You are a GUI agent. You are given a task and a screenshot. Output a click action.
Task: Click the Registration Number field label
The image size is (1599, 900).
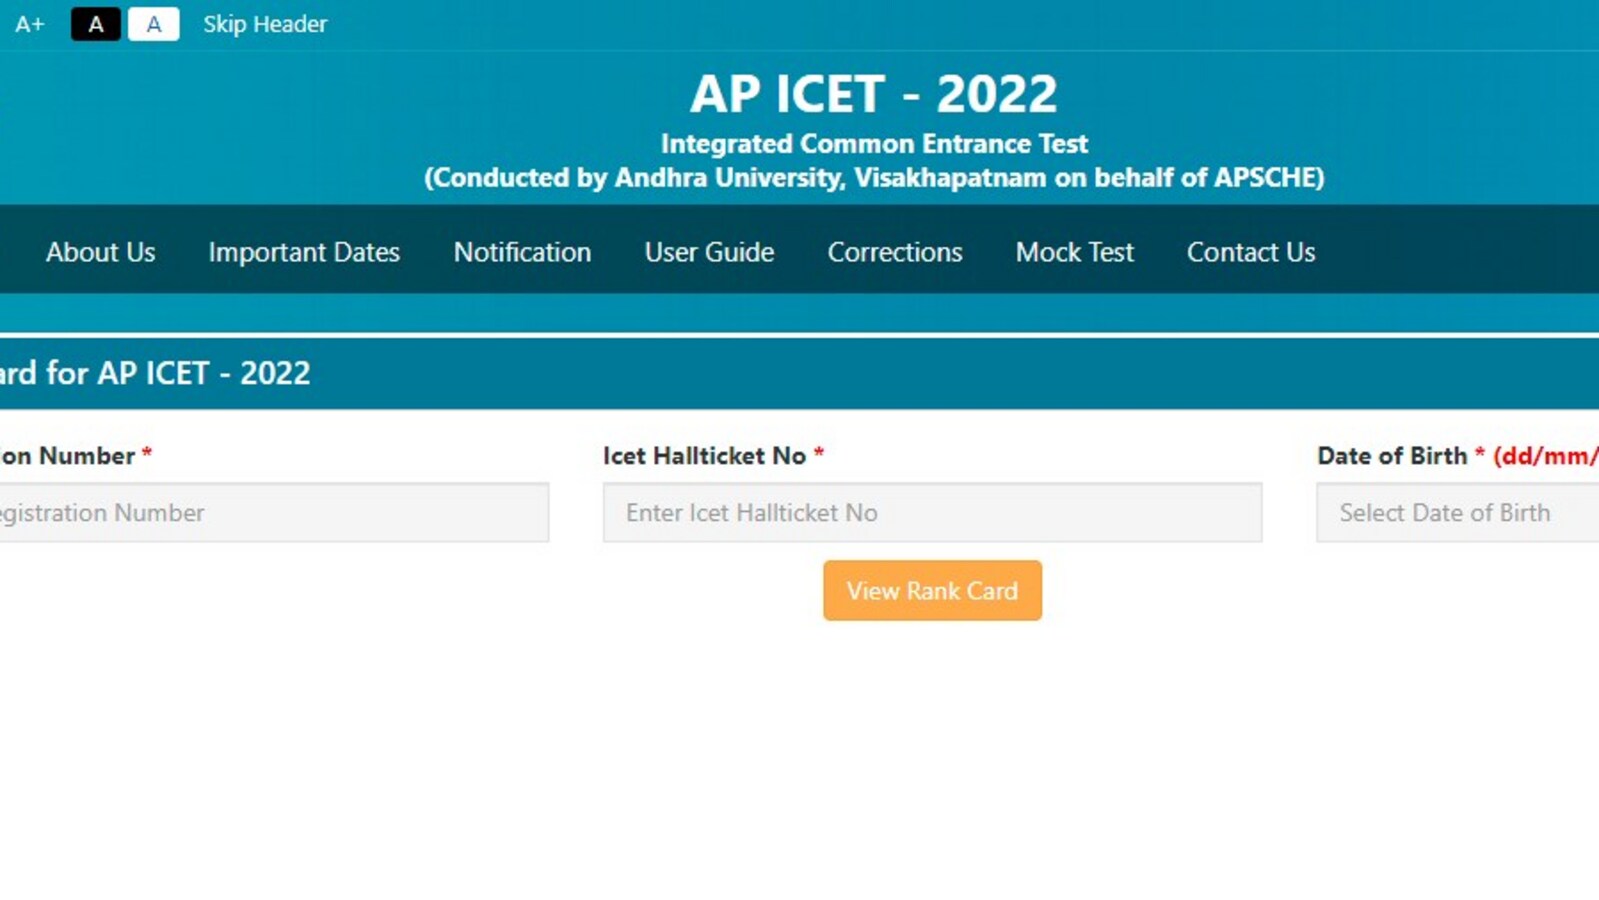68,456
